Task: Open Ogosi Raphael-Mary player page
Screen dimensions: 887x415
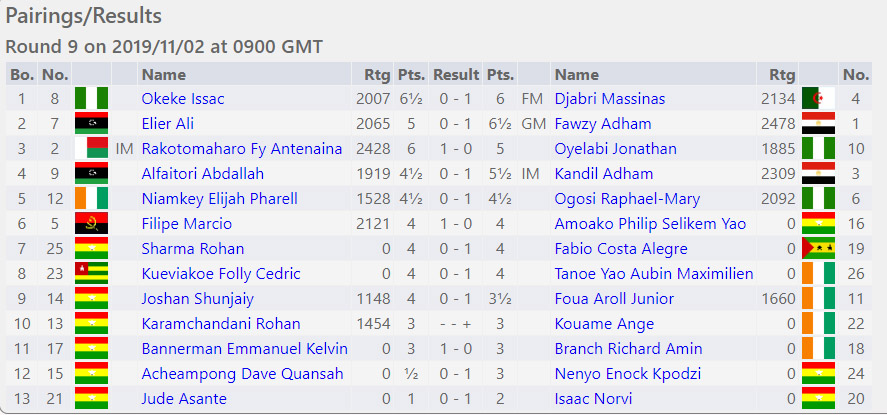Action: pos(627,199)
